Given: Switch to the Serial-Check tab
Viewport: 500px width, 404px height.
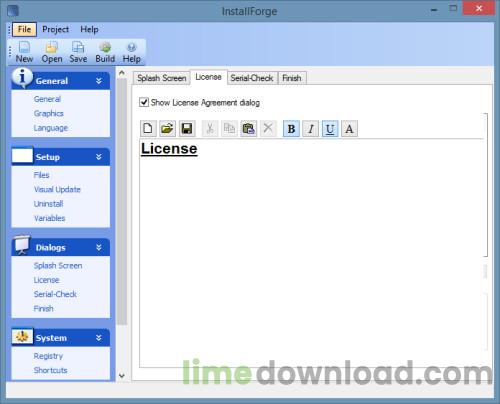Looking at the screenshot, I should click(252, 78).
